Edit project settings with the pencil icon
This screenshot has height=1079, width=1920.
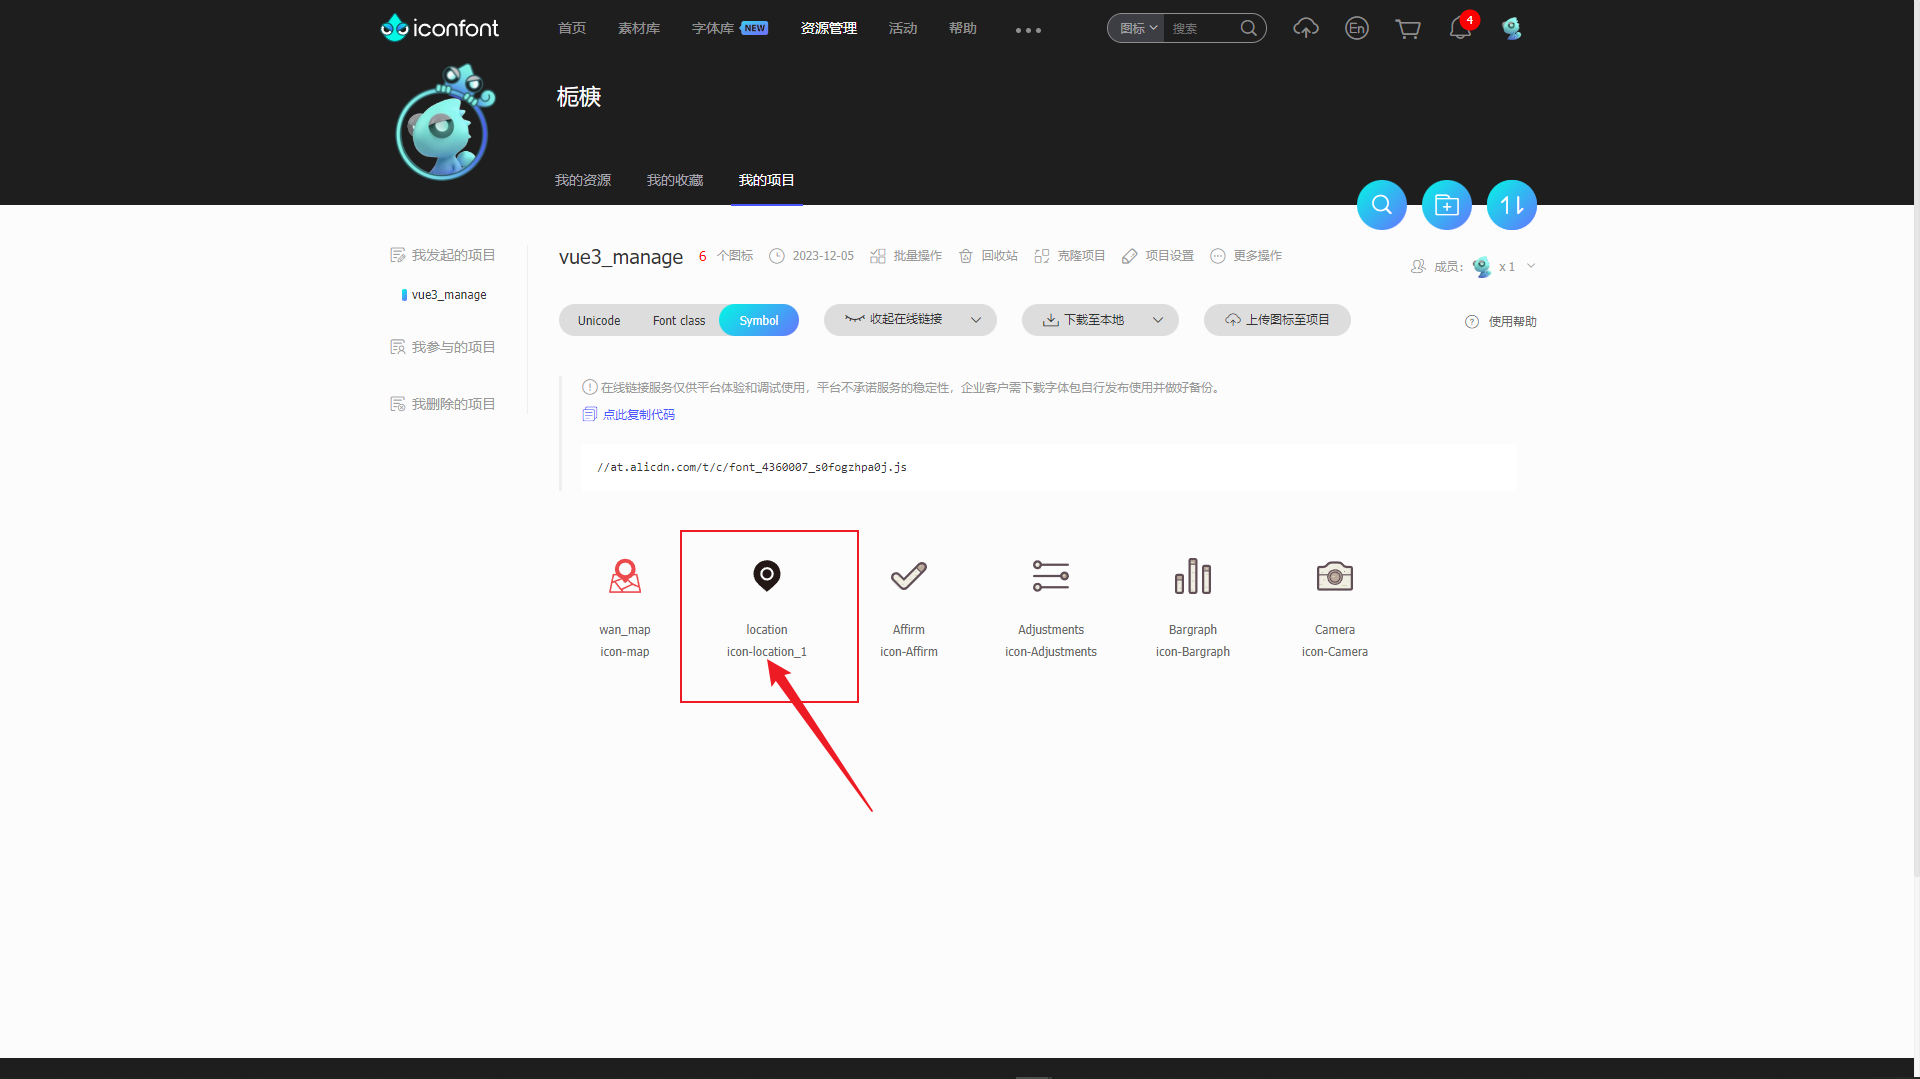tap(1129, 256)
